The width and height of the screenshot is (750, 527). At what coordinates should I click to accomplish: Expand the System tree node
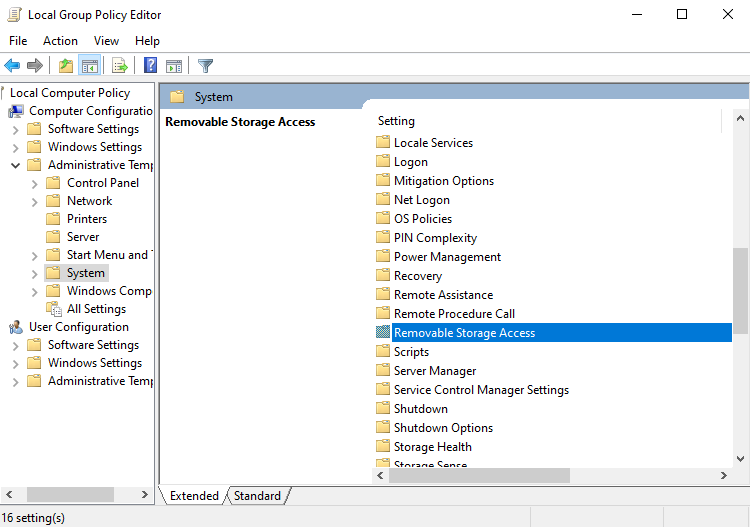(x=34, y=274)
